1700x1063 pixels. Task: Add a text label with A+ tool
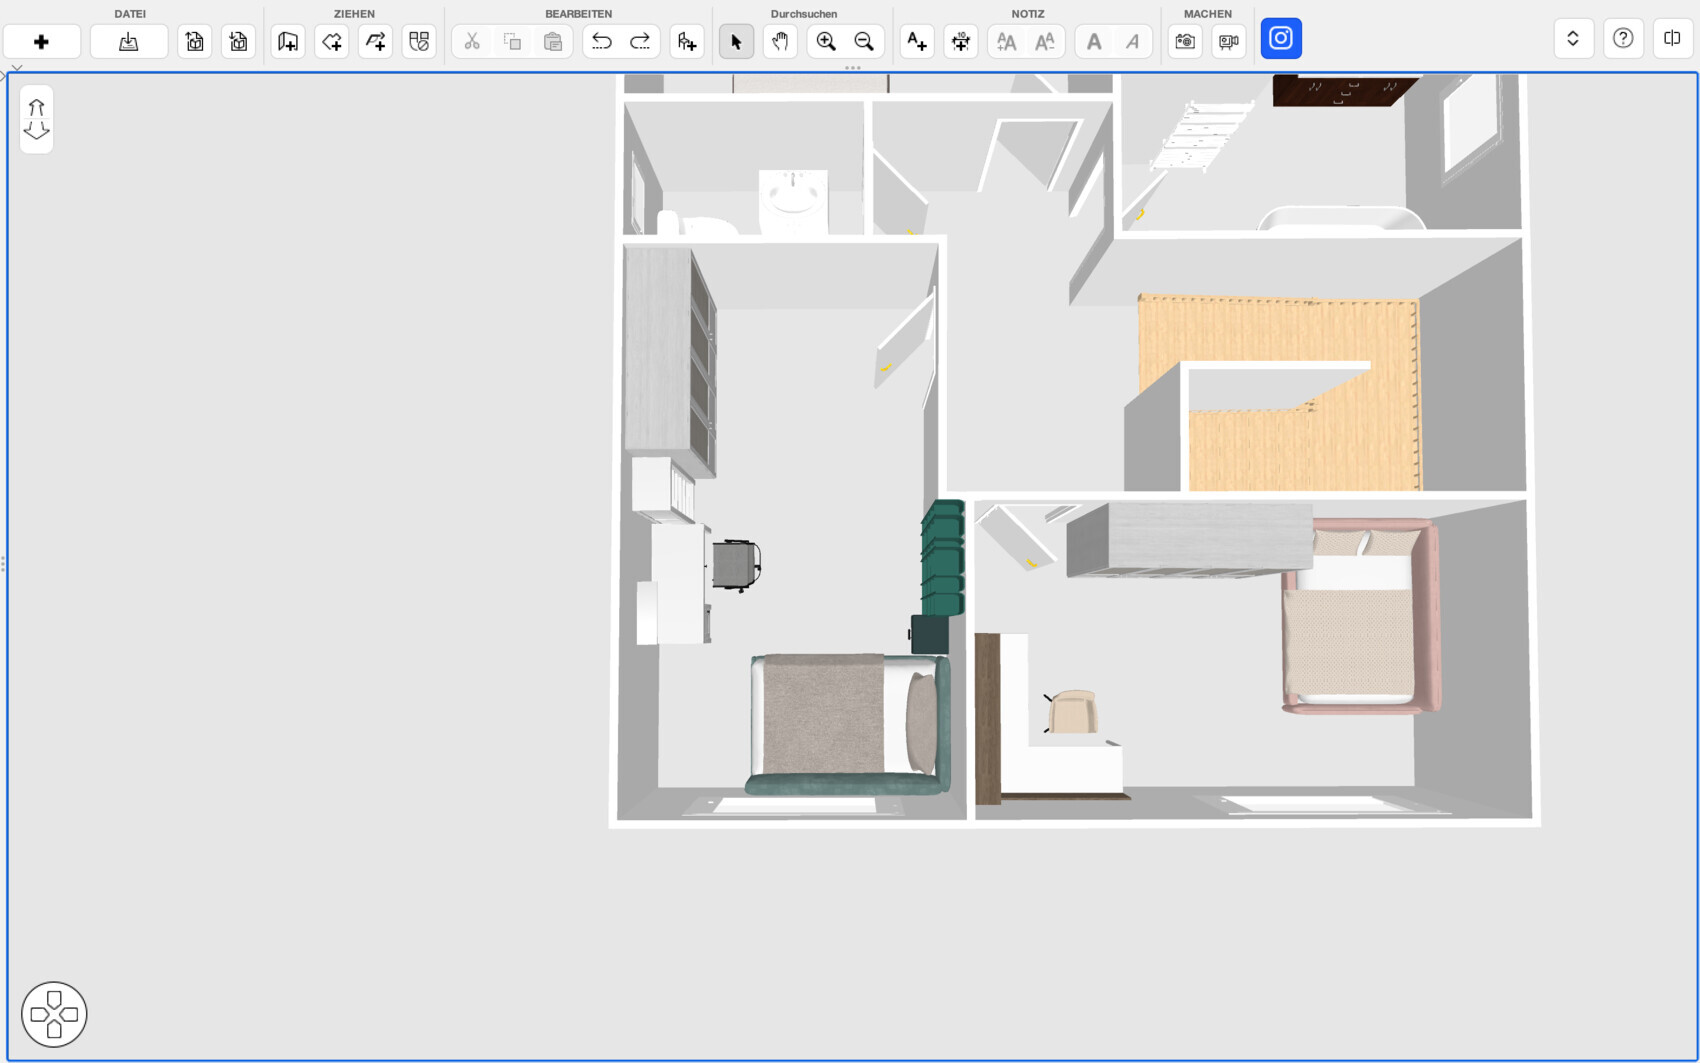pos(916,42)
